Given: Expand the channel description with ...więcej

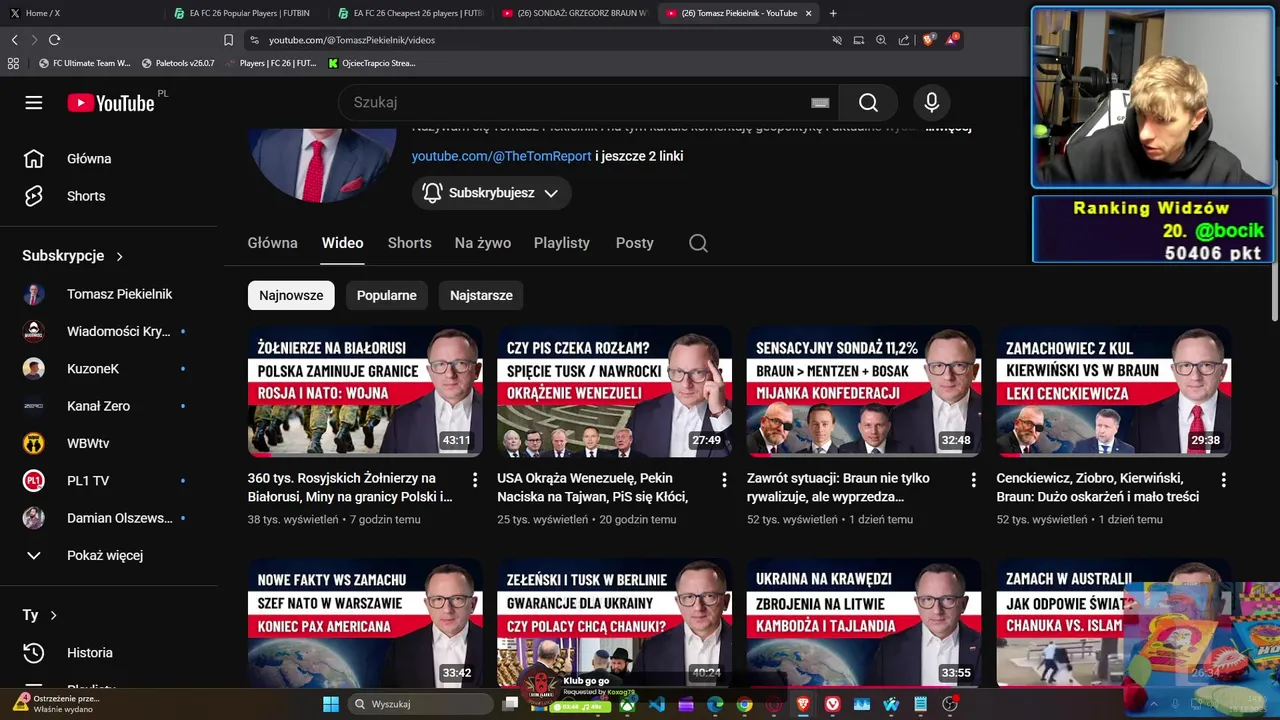Looking at the screenshot, I should pos(947,127).
